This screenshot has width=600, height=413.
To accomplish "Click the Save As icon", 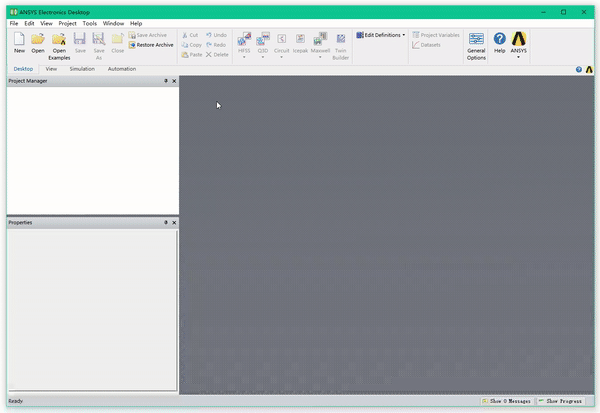I will 99,39.
